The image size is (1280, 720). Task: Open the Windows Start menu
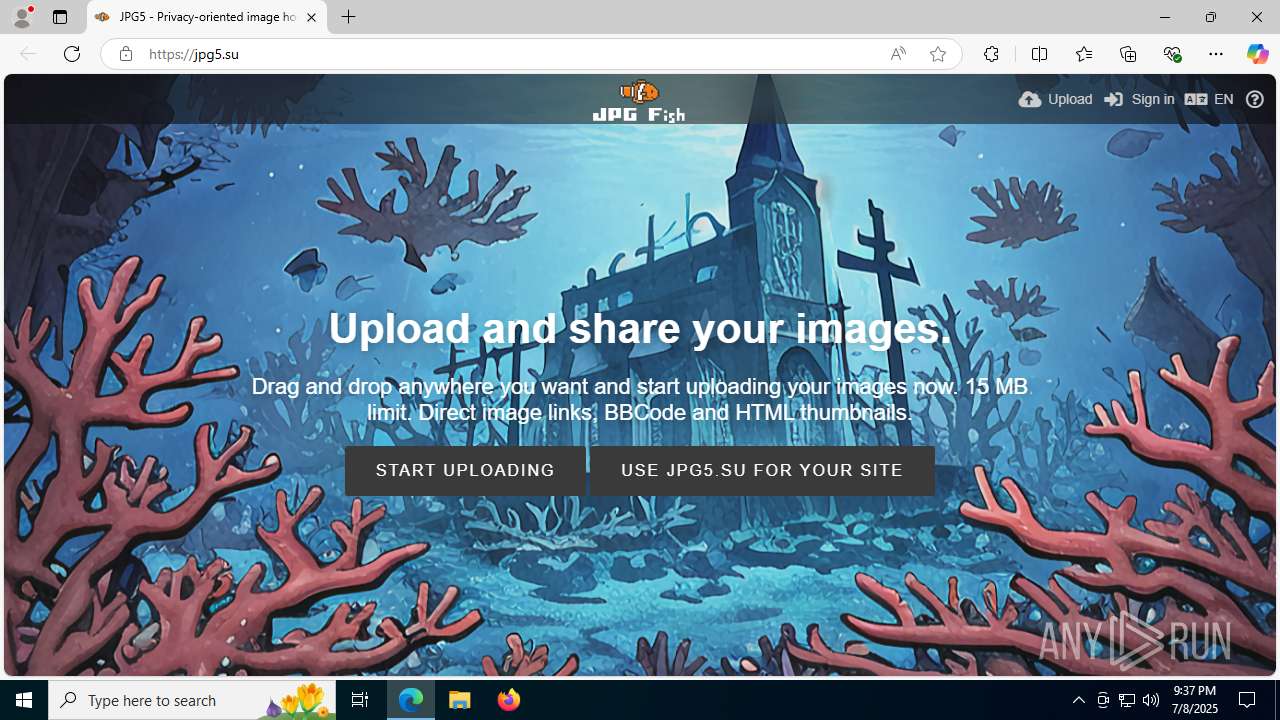[24, 700]
